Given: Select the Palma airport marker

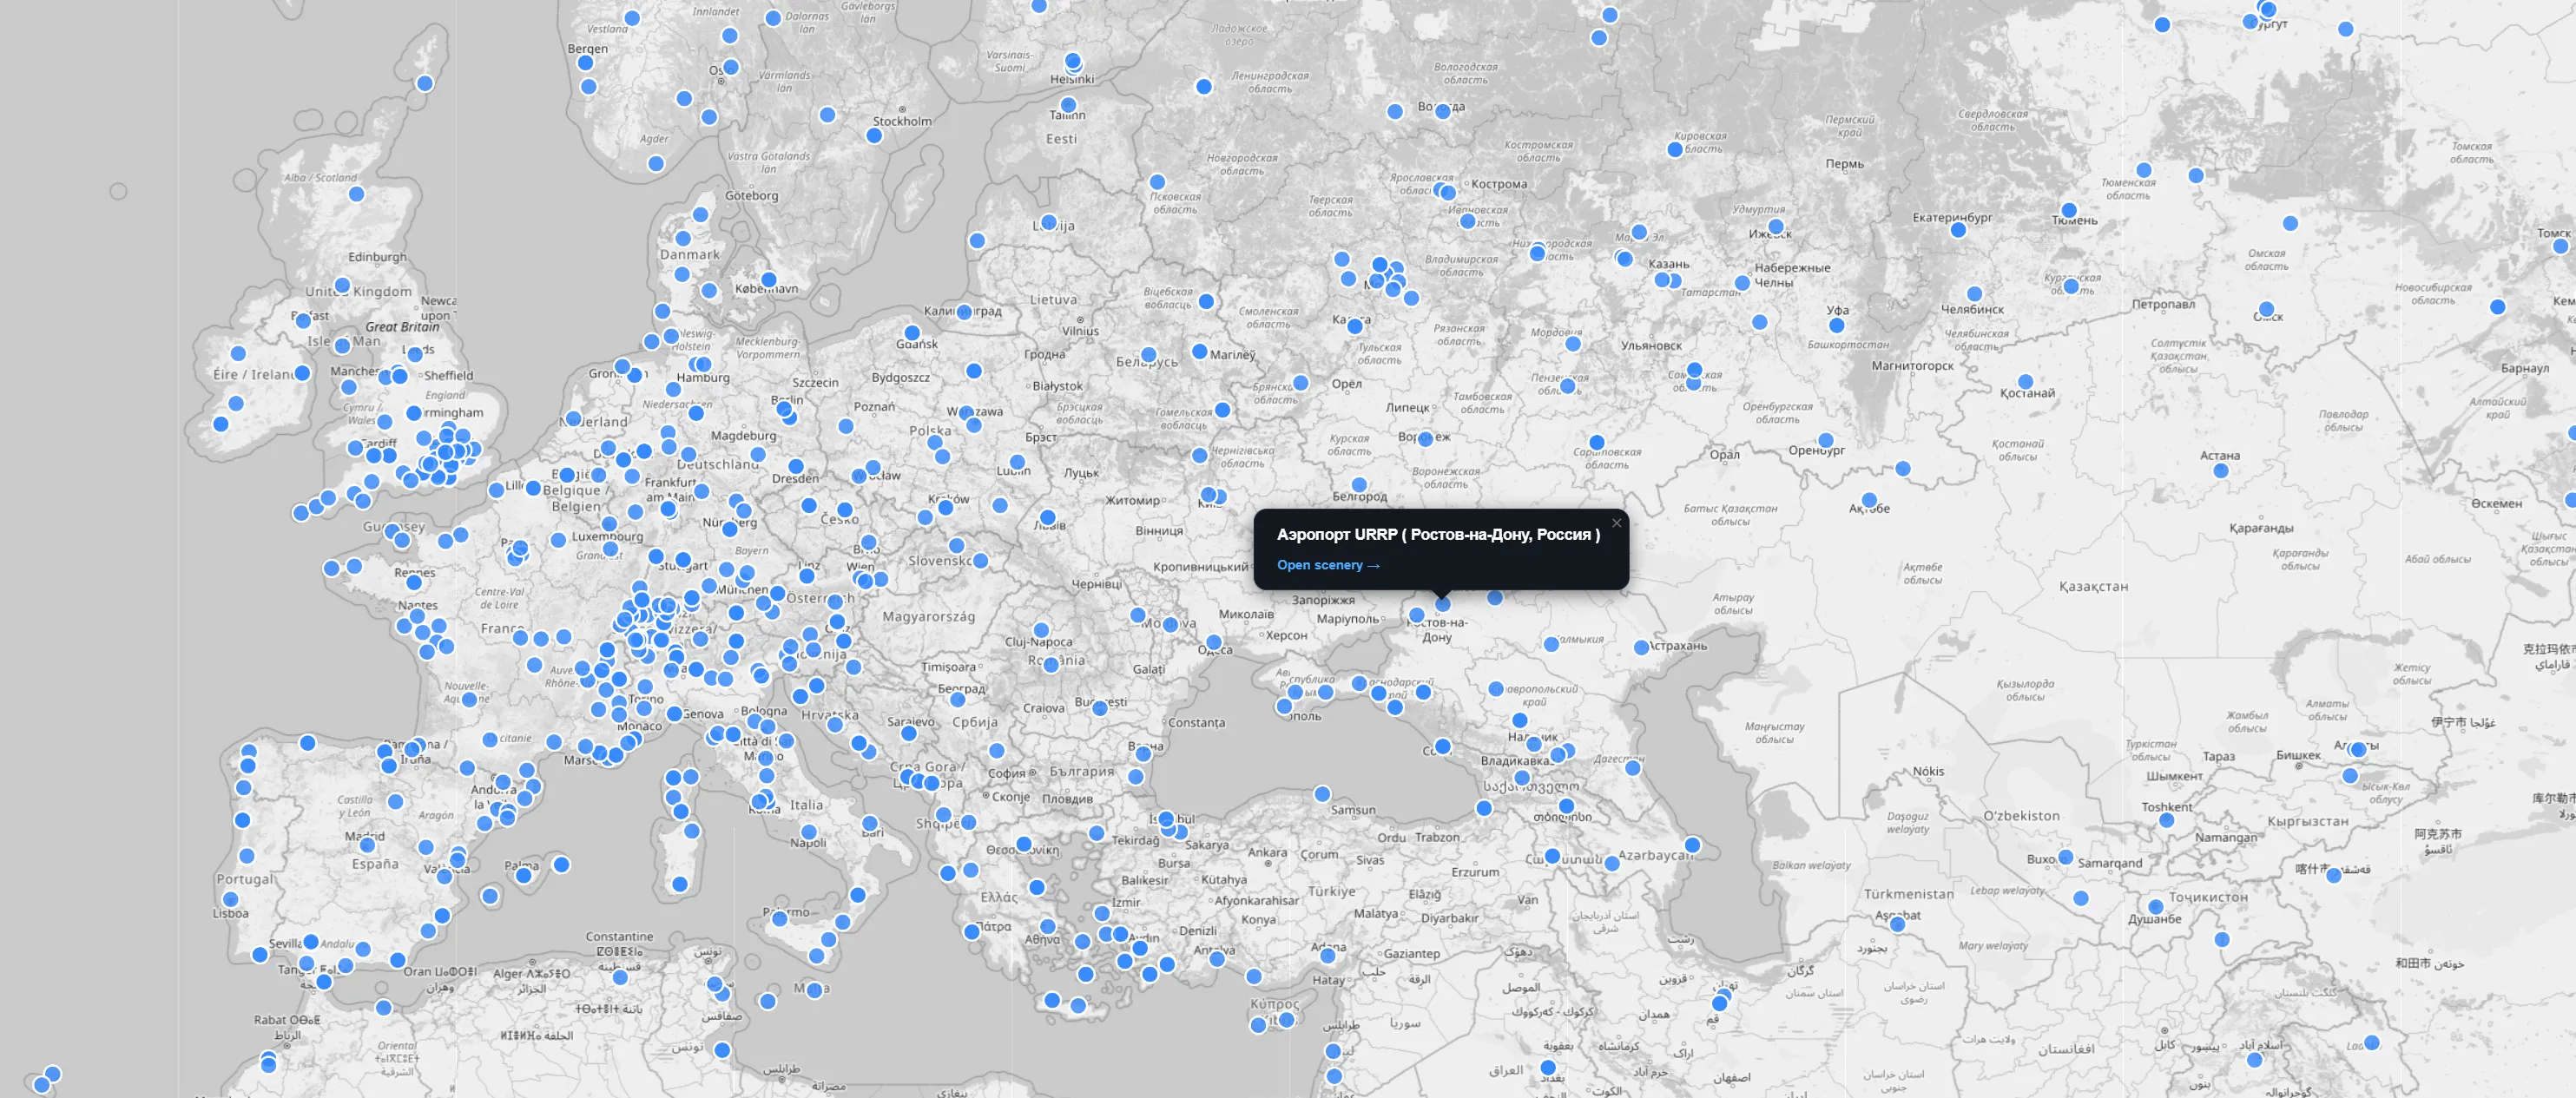Looking at the screenshot, I should point(523,876).
